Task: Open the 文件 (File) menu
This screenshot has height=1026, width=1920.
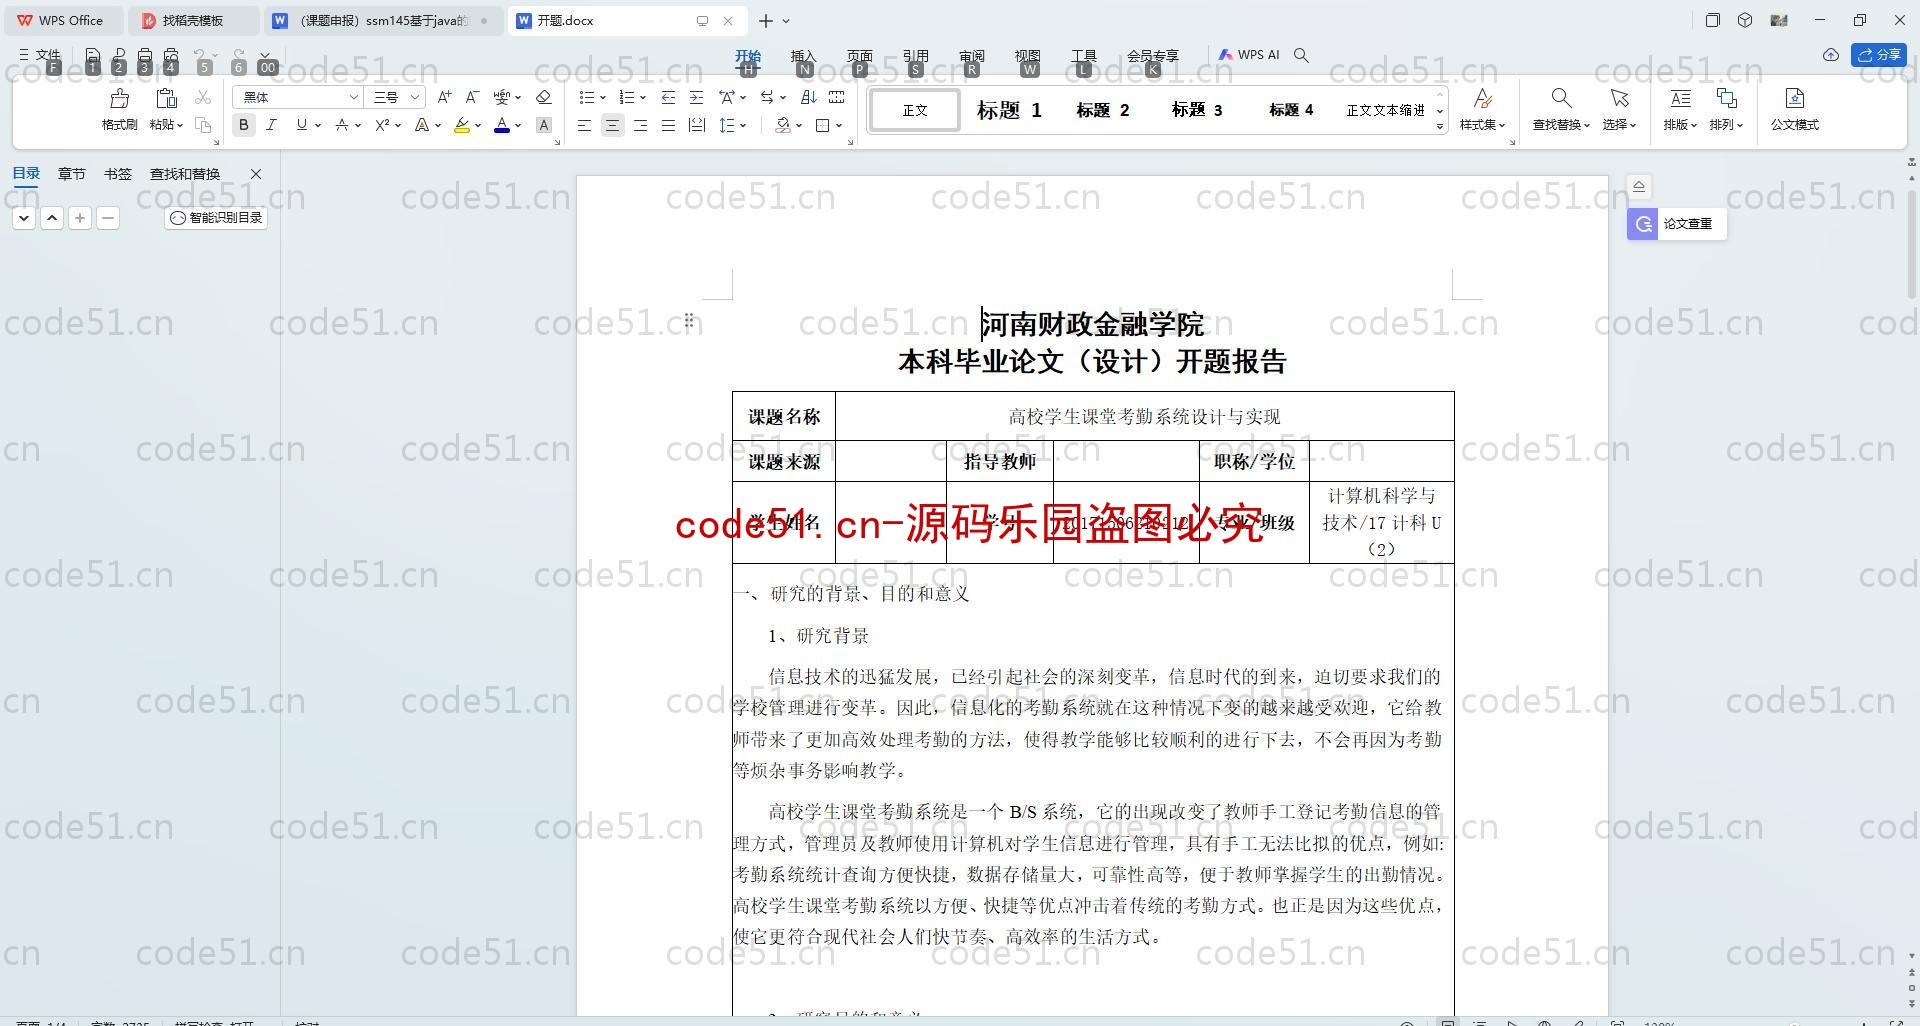Action: [x=40, y=55]
